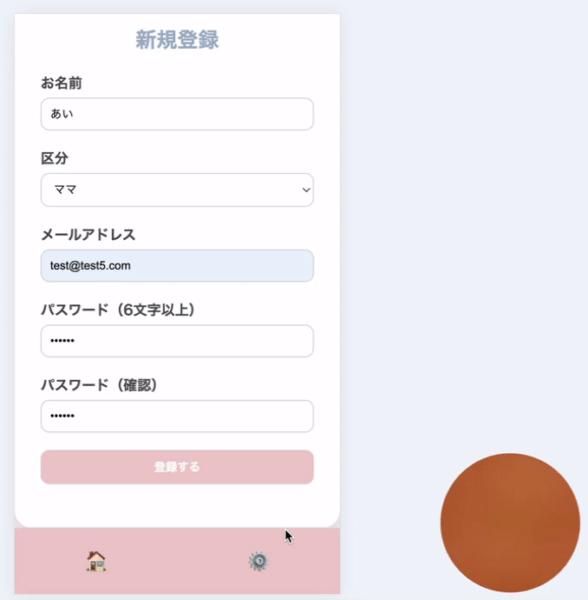Focus the パスワード（確認）input box
This screenshot has height=600, width=588.
point(177,416)
